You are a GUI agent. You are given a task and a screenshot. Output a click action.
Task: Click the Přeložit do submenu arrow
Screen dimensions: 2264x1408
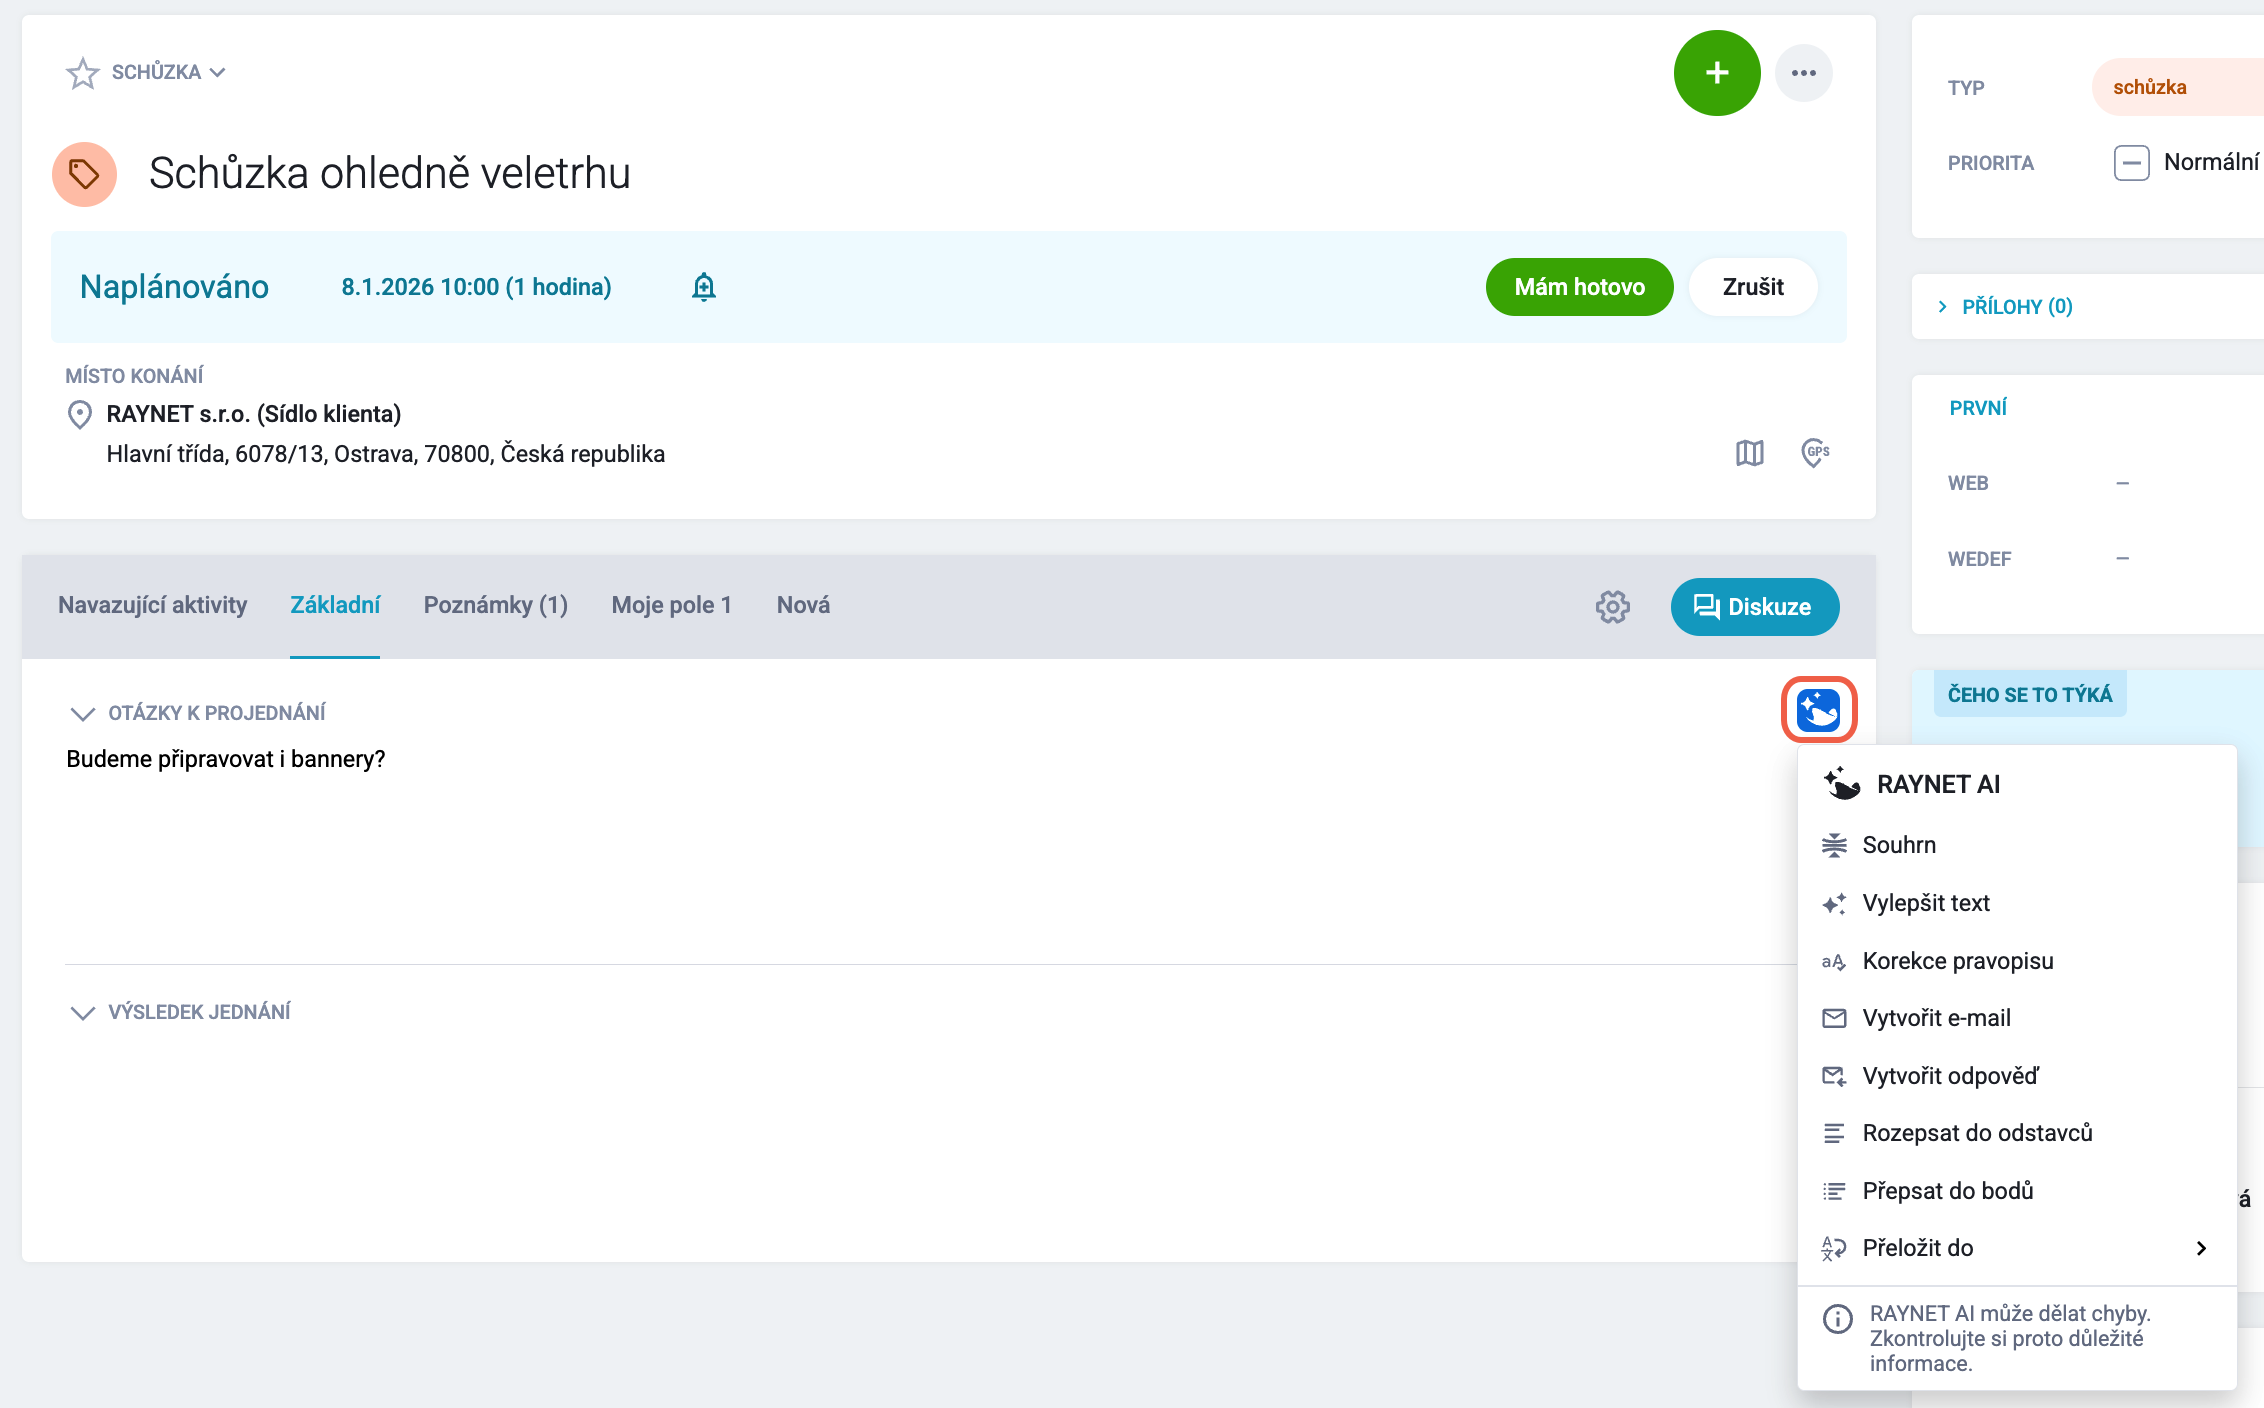click(2201, 1248)
